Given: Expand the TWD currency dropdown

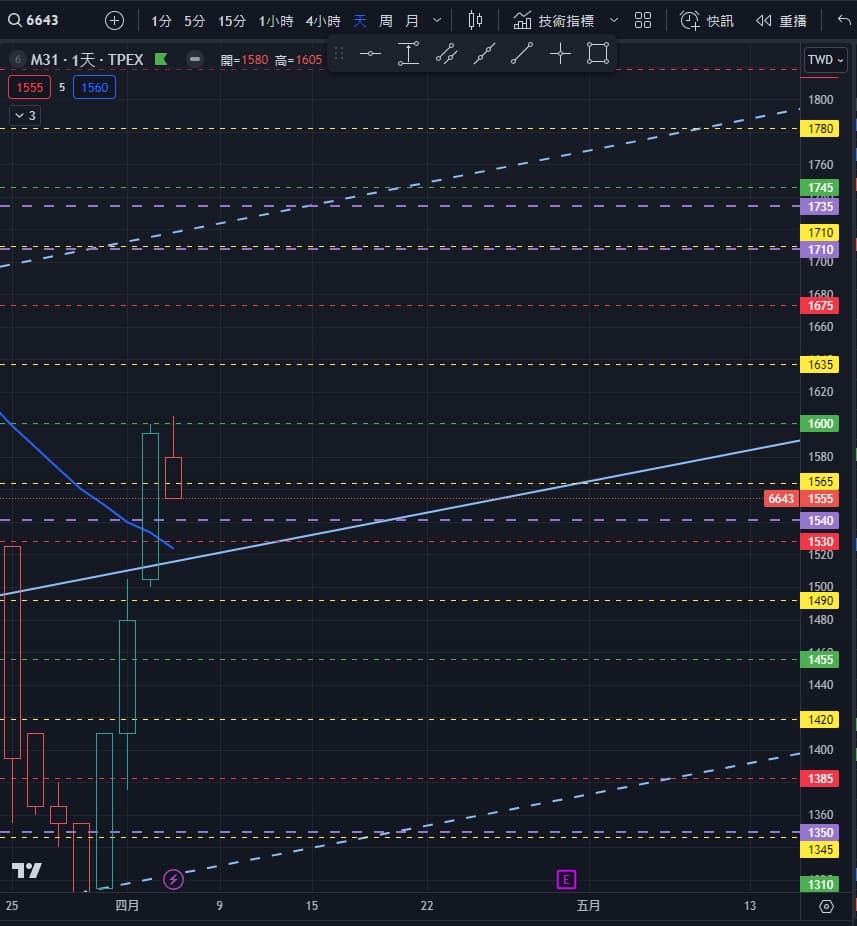Looking at the screenshot, I should point(825,60).
